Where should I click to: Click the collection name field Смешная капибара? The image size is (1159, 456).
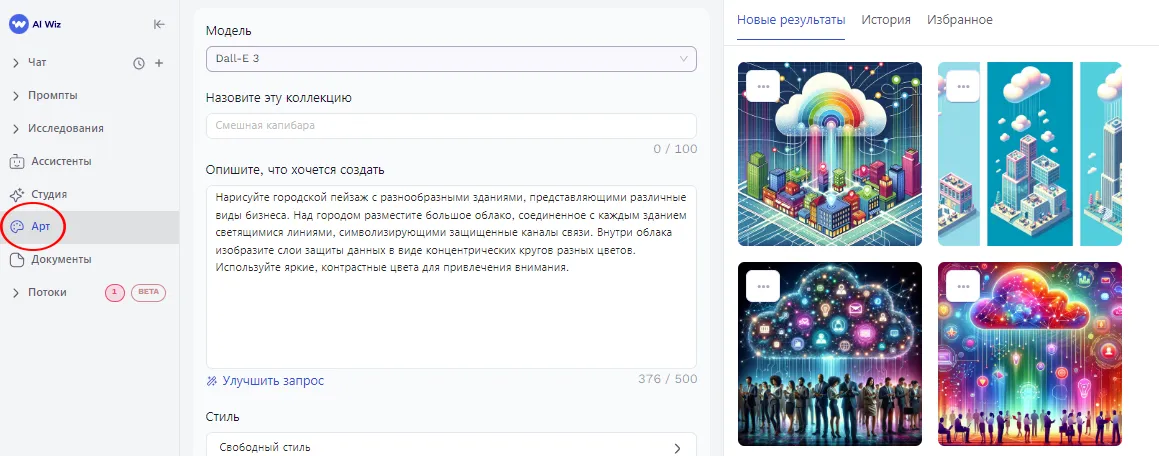click(x=451, y=126)
